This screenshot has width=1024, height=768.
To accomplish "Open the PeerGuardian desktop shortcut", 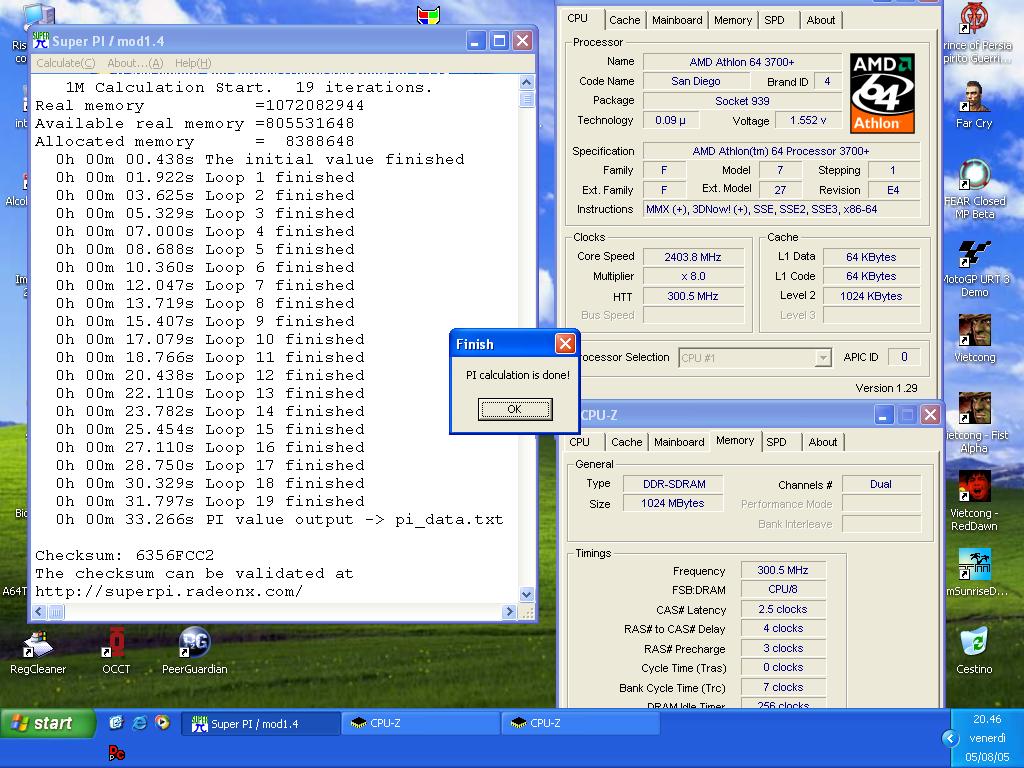I will click(195, 652).
